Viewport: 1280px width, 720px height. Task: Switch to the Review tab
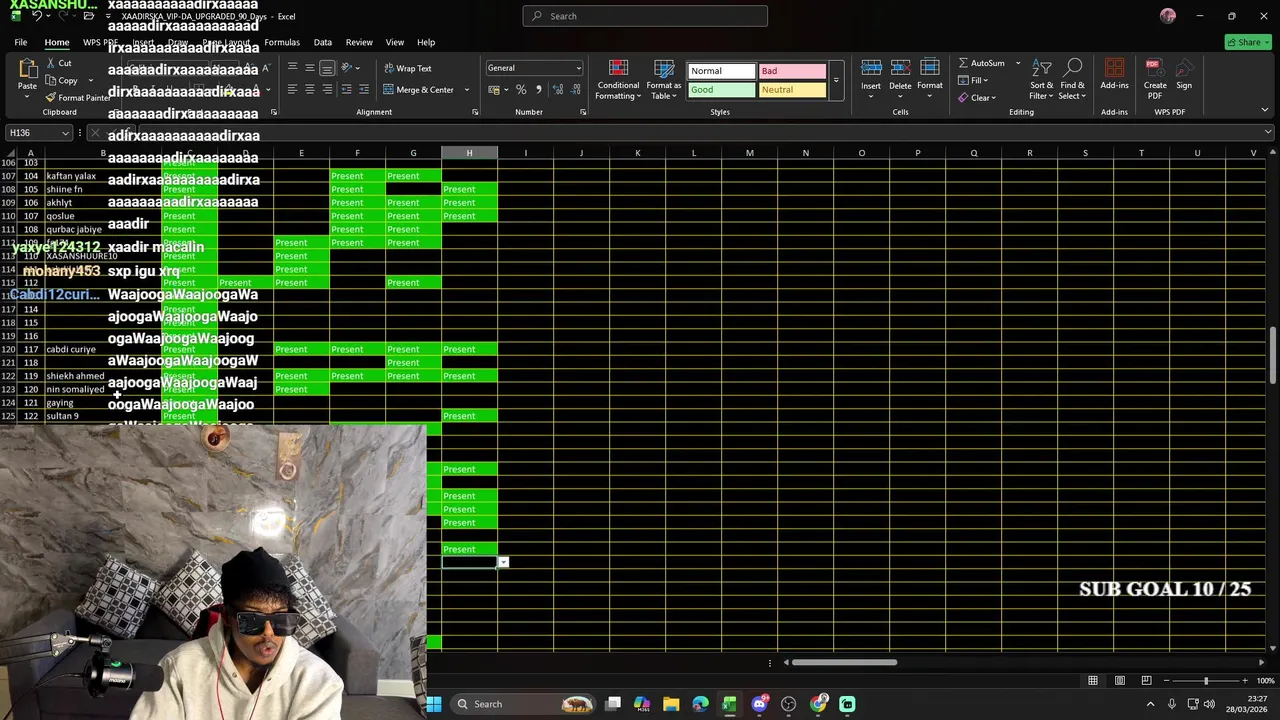pyautogui.click(x=359, y=42)
